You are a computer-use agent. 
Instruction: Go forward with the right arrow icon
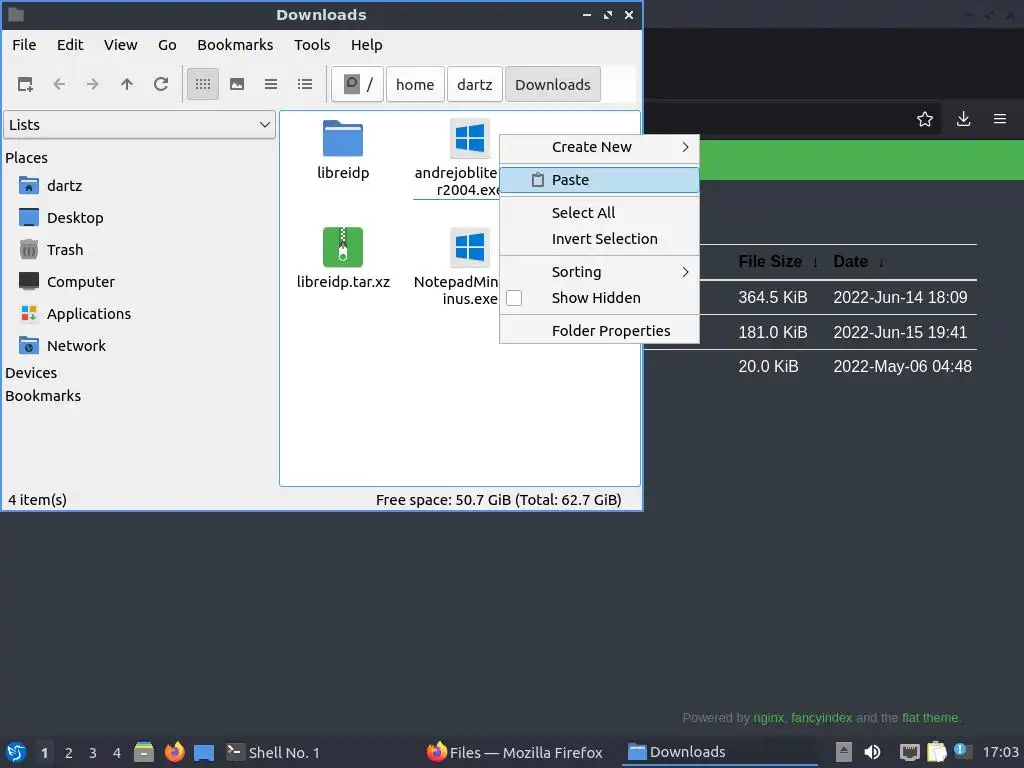[93, 84]
